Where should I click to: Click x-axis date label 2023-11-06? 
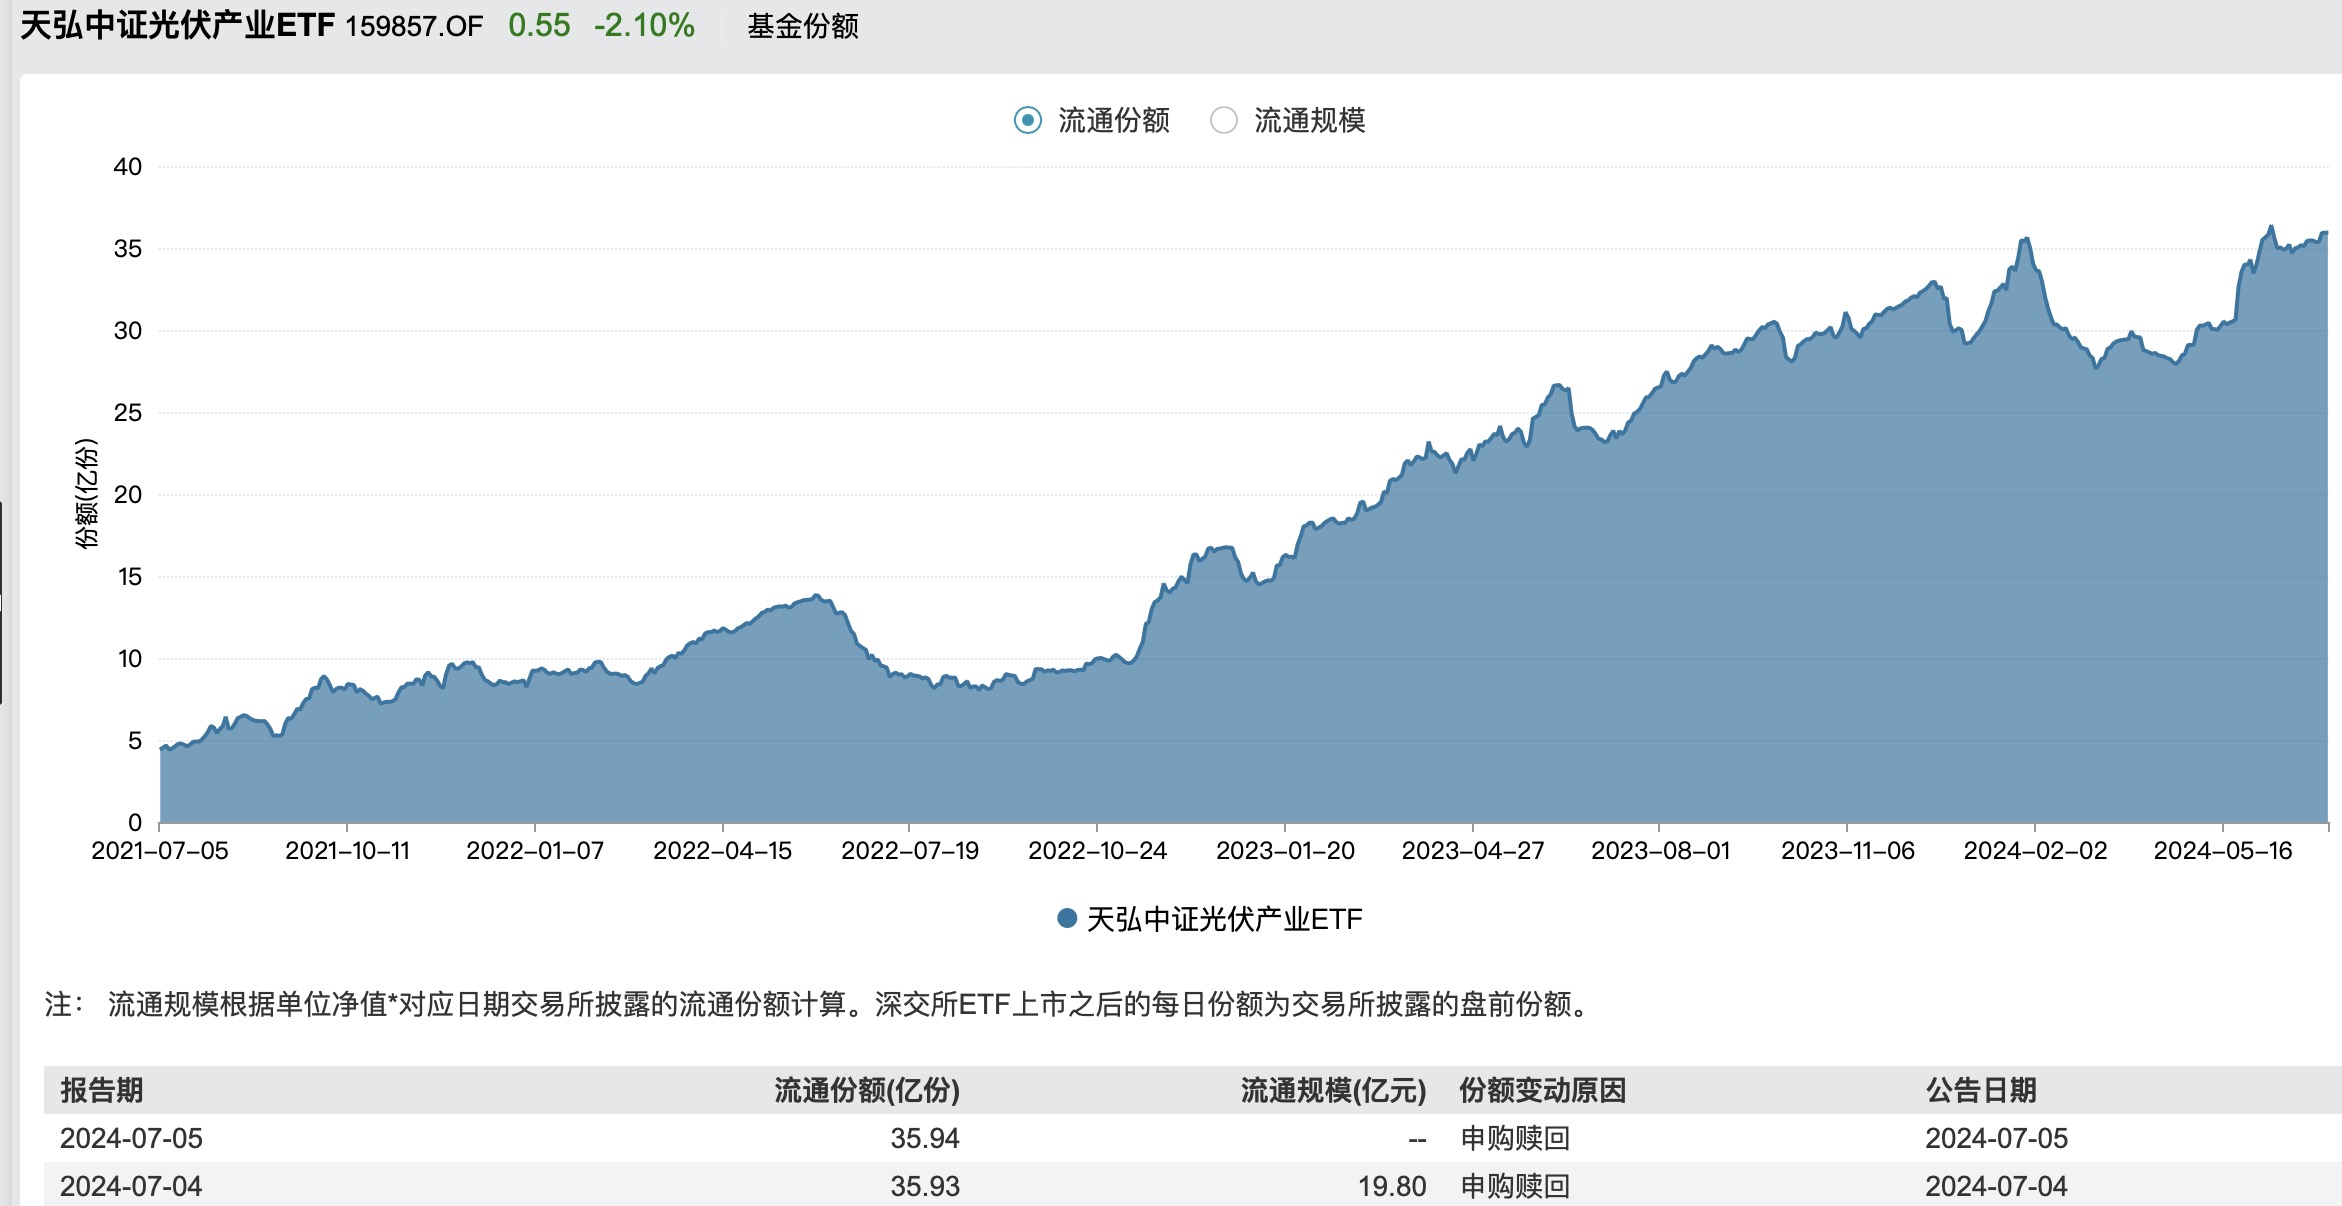pos(1848,851)
